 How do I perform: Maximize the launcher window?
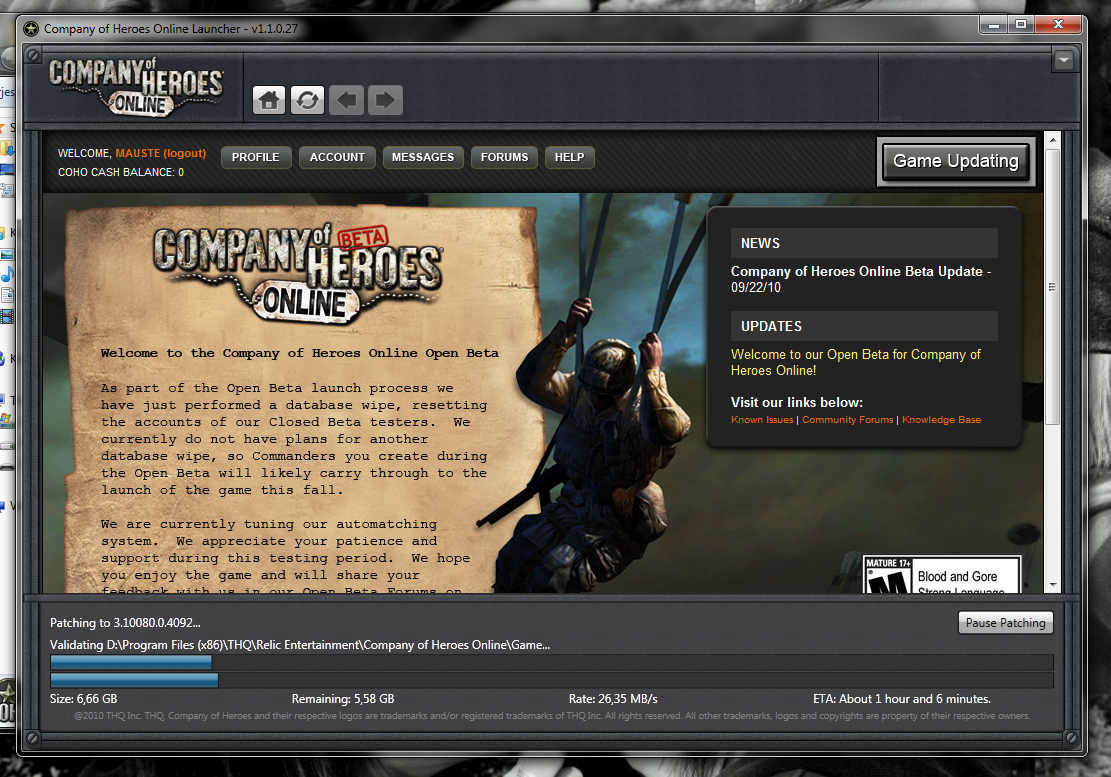(x=1020, y=25)
